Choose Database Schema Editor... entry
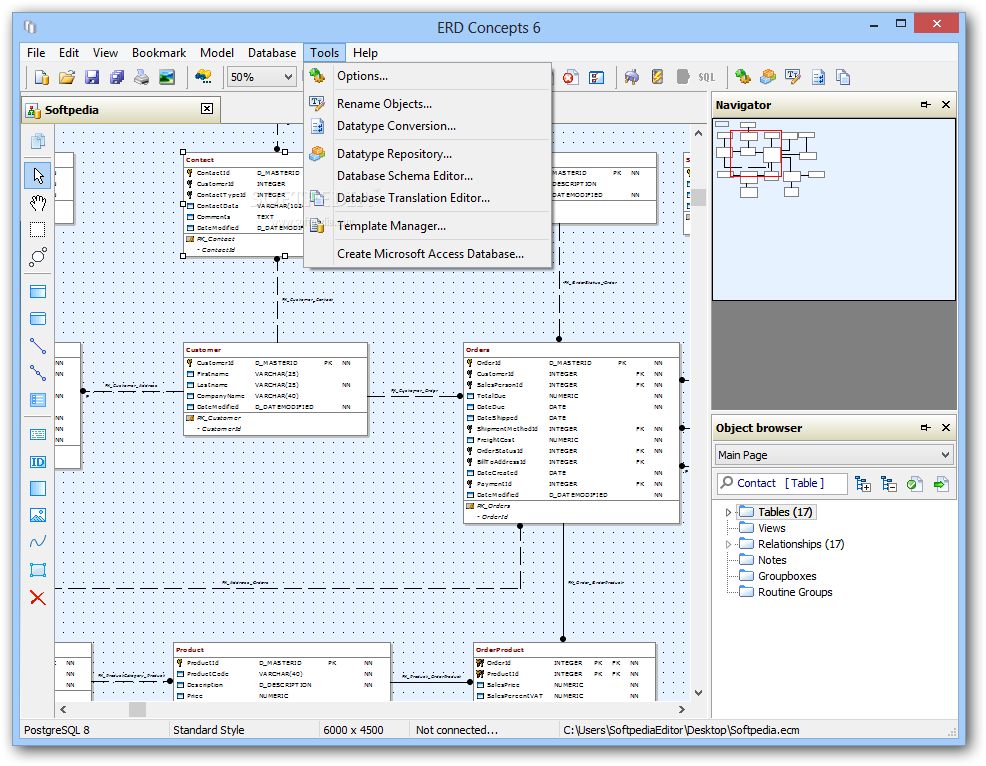Viewport: 986px width, 766px height. click(x=428, y=176)
